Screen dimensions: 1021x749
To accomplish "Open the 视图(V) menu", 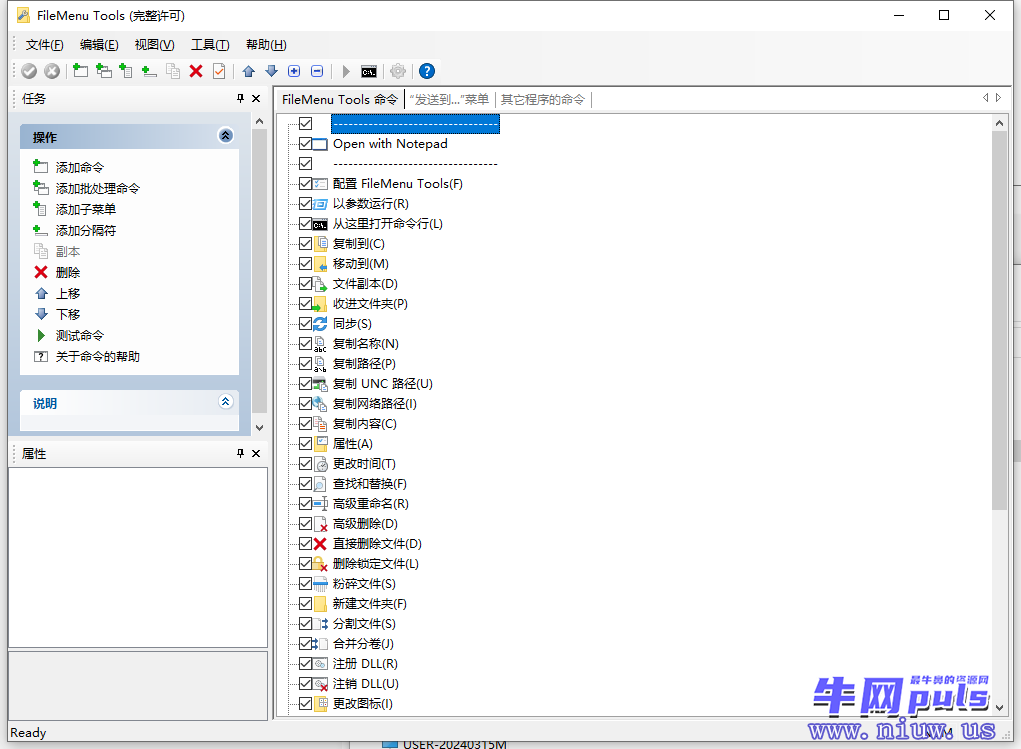I will [154, 45].
